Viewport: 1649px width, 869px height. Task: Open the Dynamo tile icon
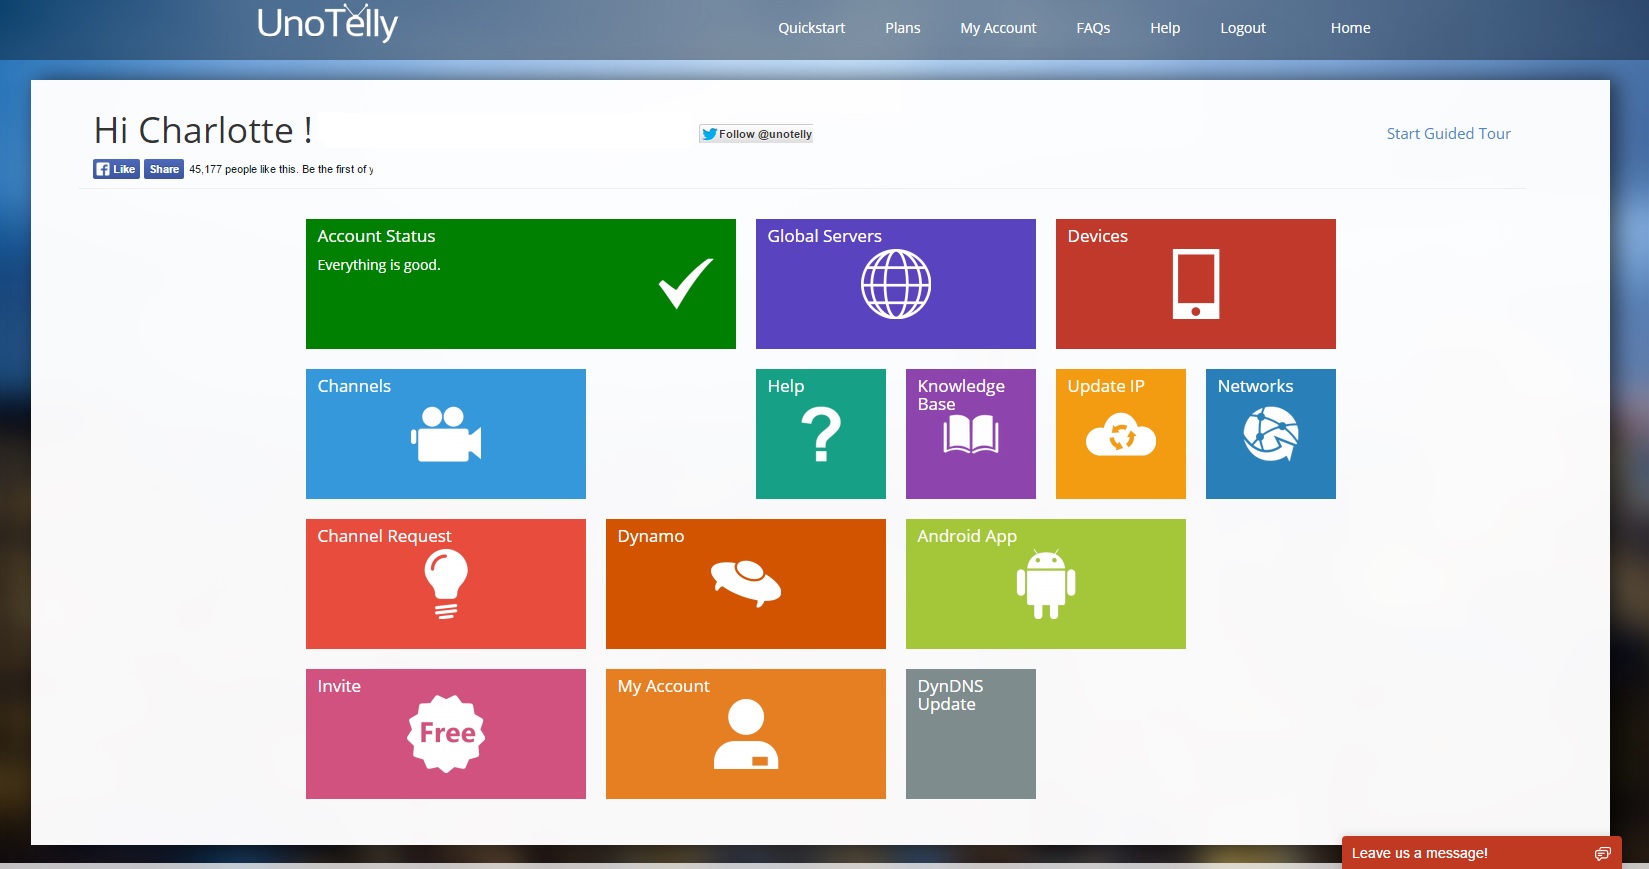(x=745, y=583)
